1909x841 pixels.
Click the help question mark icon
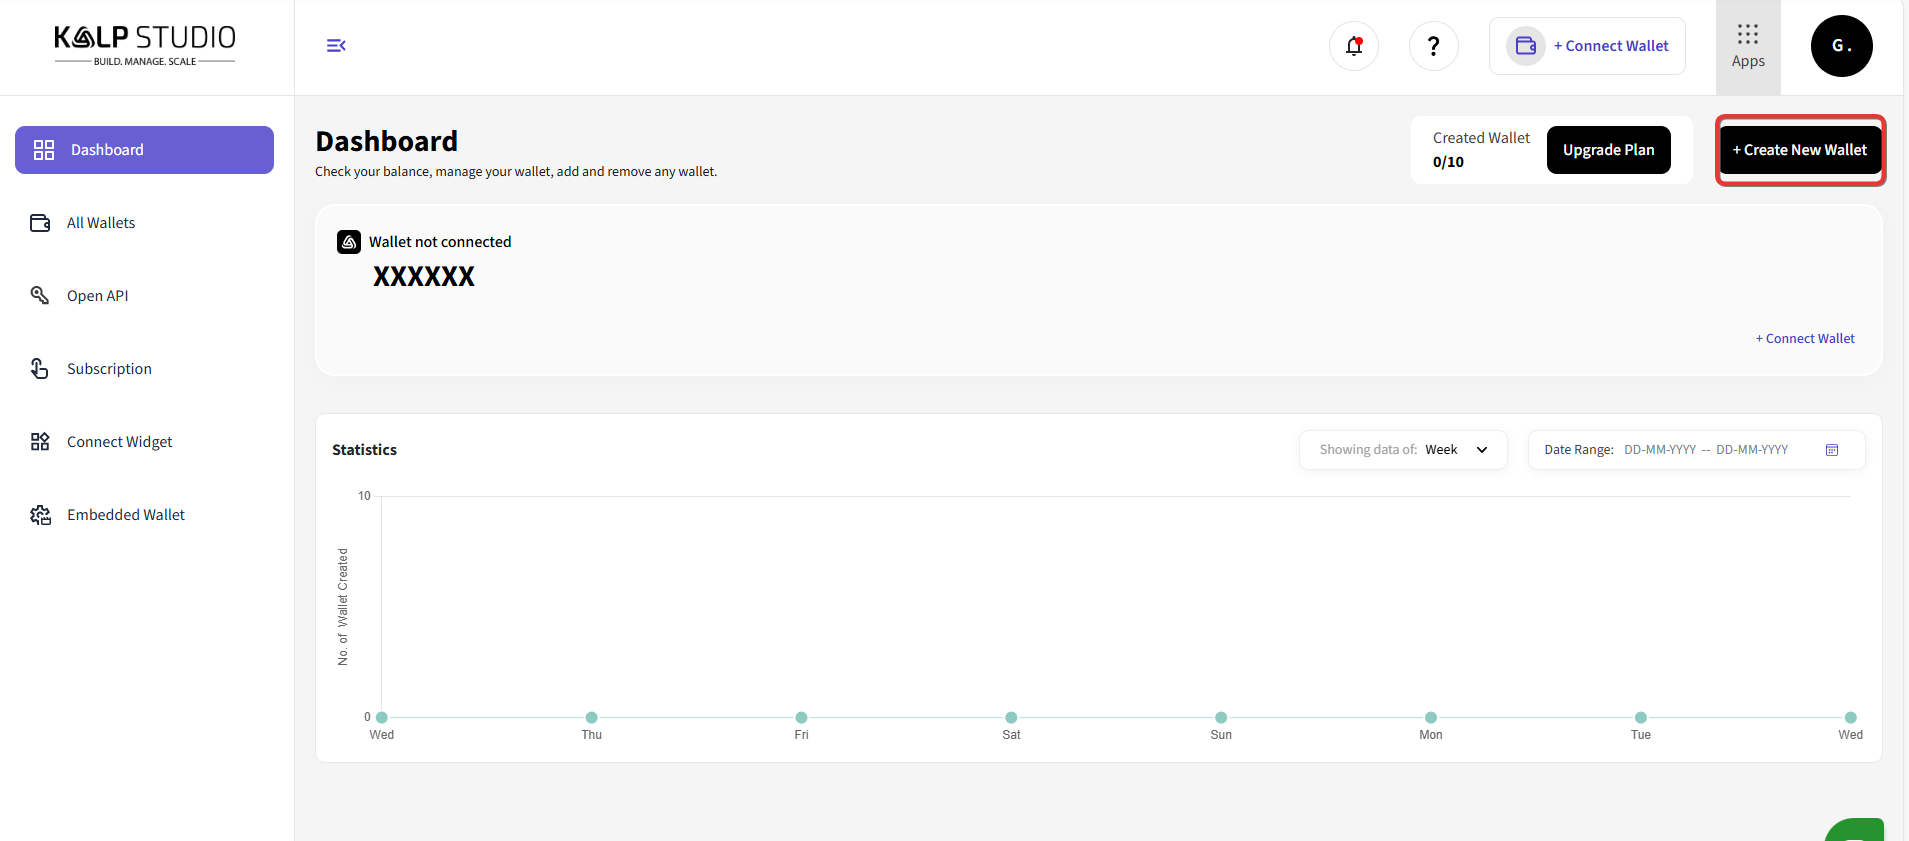[1433, 46]
